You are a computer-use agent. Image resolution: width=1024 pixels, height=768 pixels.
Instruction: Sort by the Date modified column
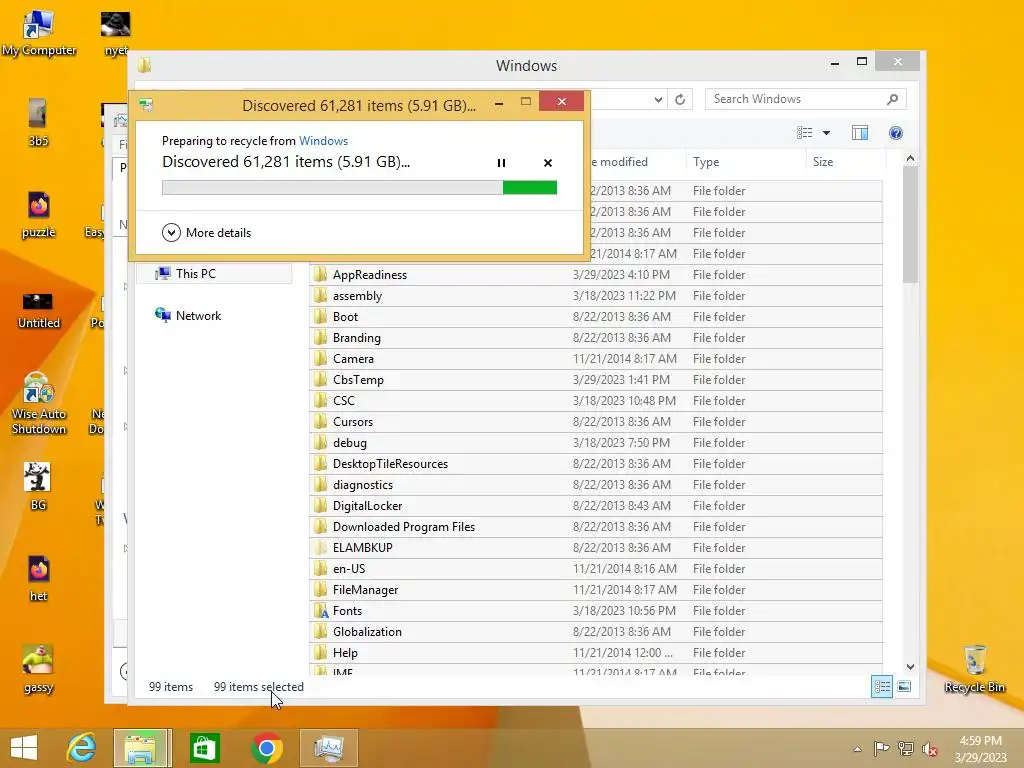618,162
